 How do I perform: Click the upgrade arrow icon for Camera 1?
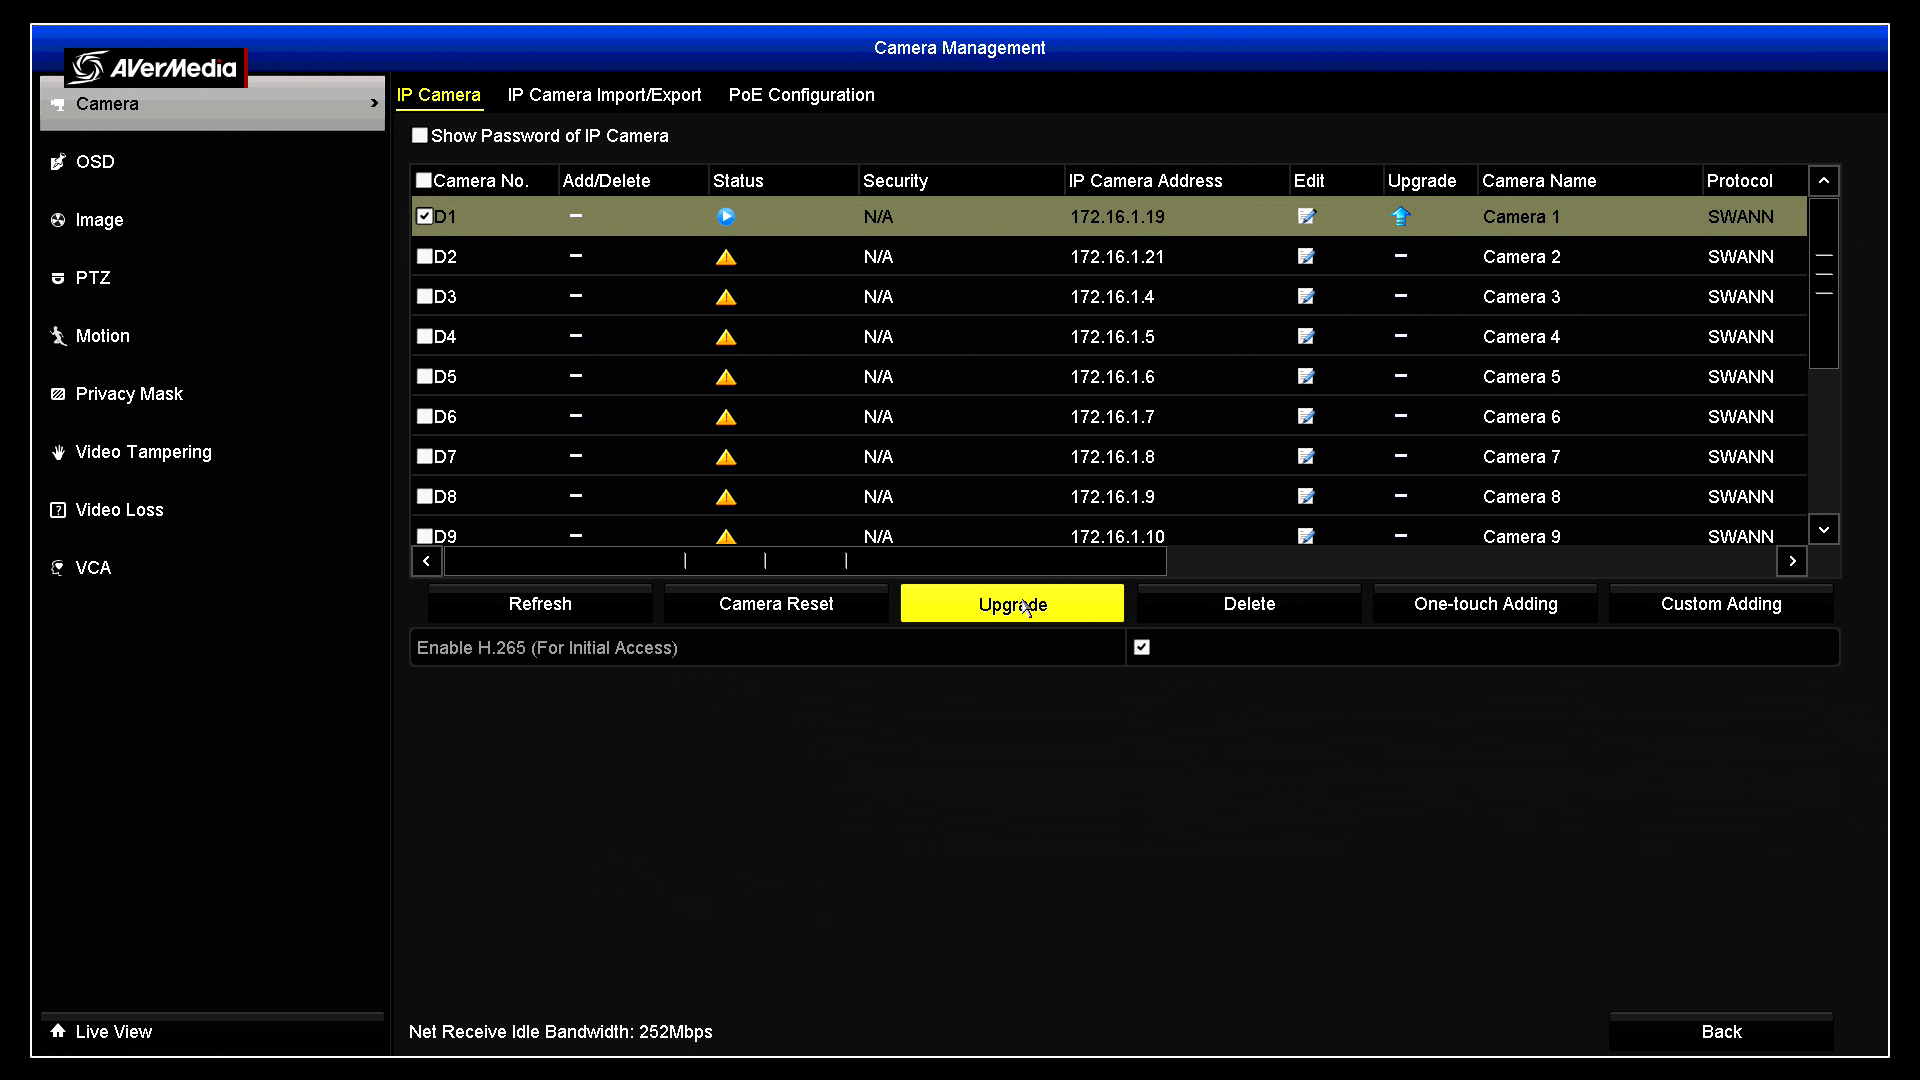coord(1400,216)
